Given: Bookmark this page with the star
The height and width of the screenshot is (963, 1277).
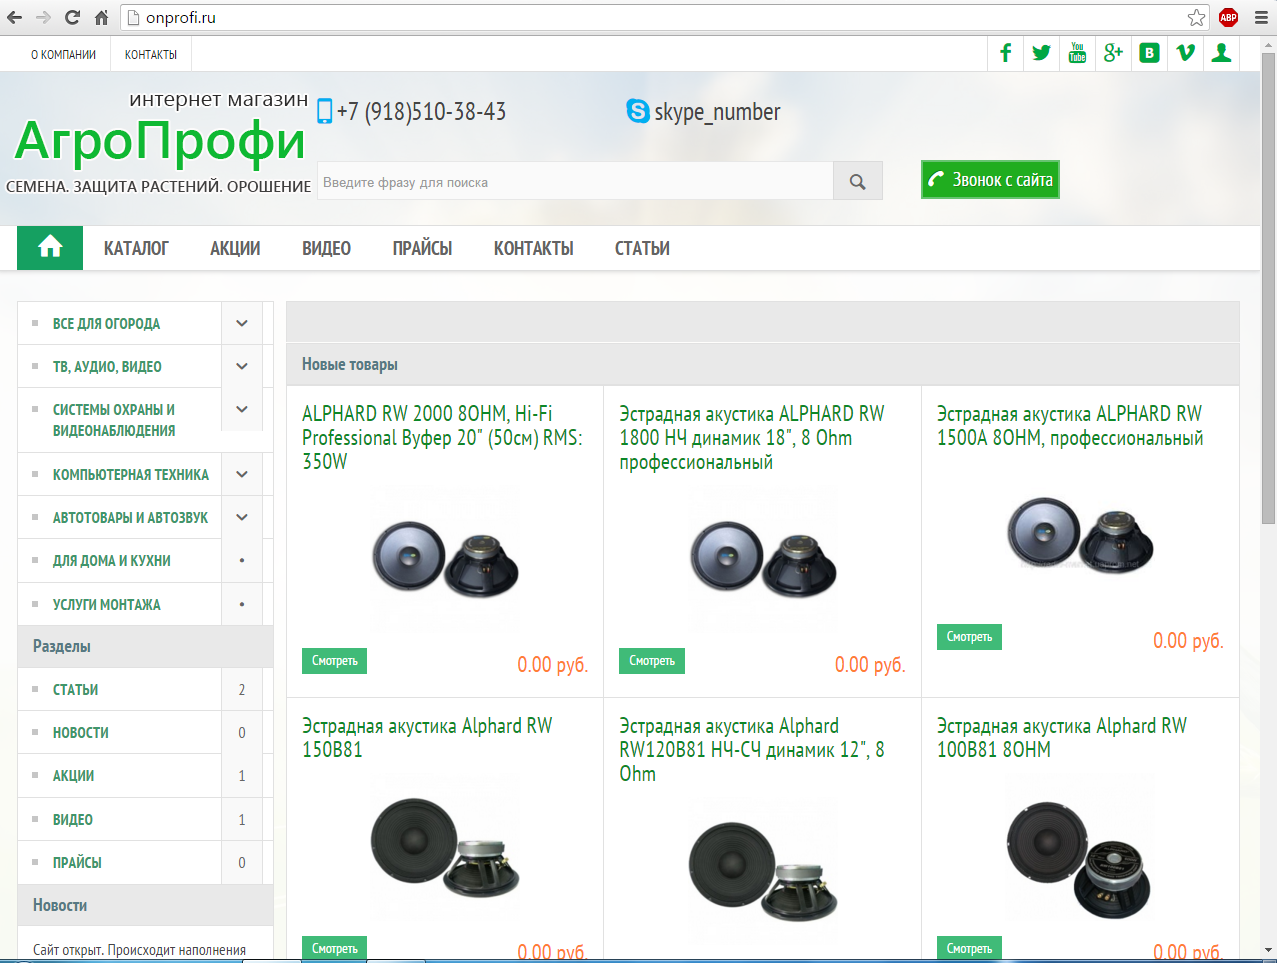Looking at the screenshot, I should 1196,17.
